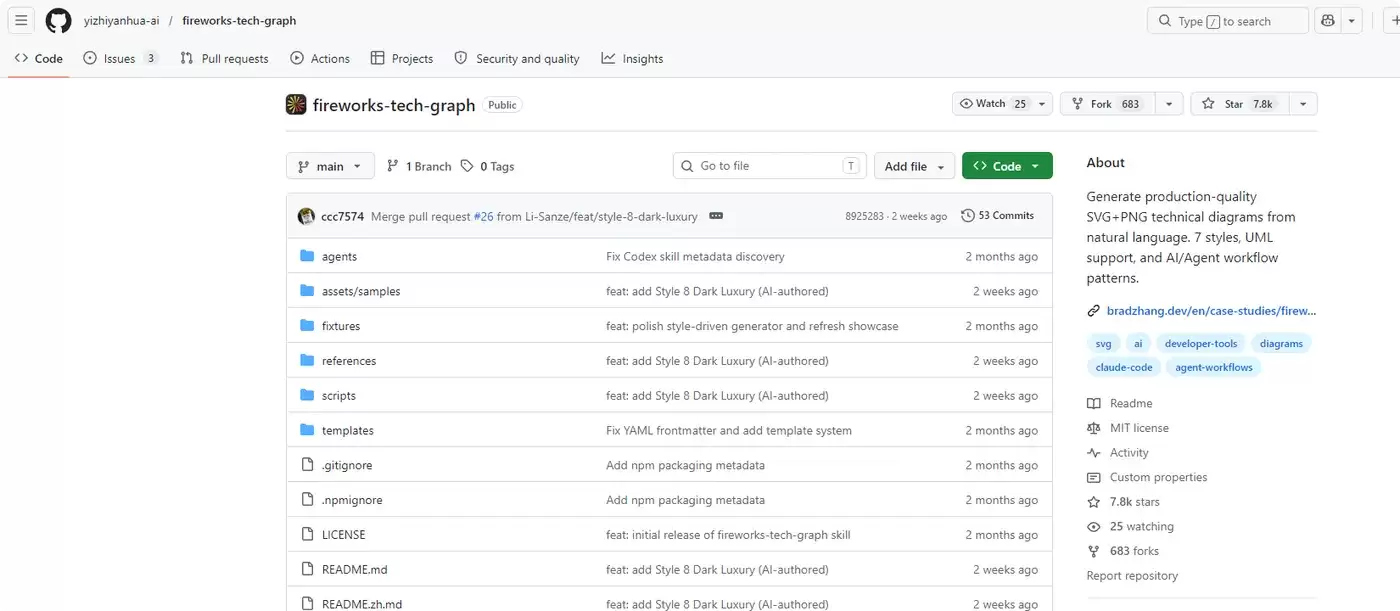
Task: Open 'Fix YAML frontmatter and add template system' commit
Action: pyautogui.click(x=729, y=431)
